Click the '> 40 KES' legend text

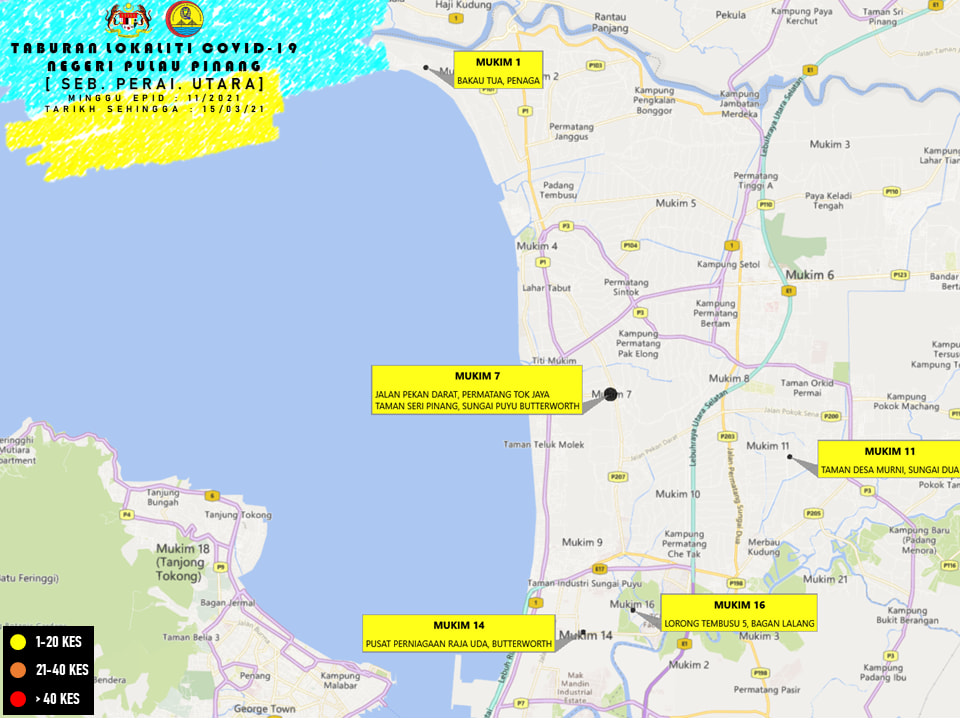(58, 699)
